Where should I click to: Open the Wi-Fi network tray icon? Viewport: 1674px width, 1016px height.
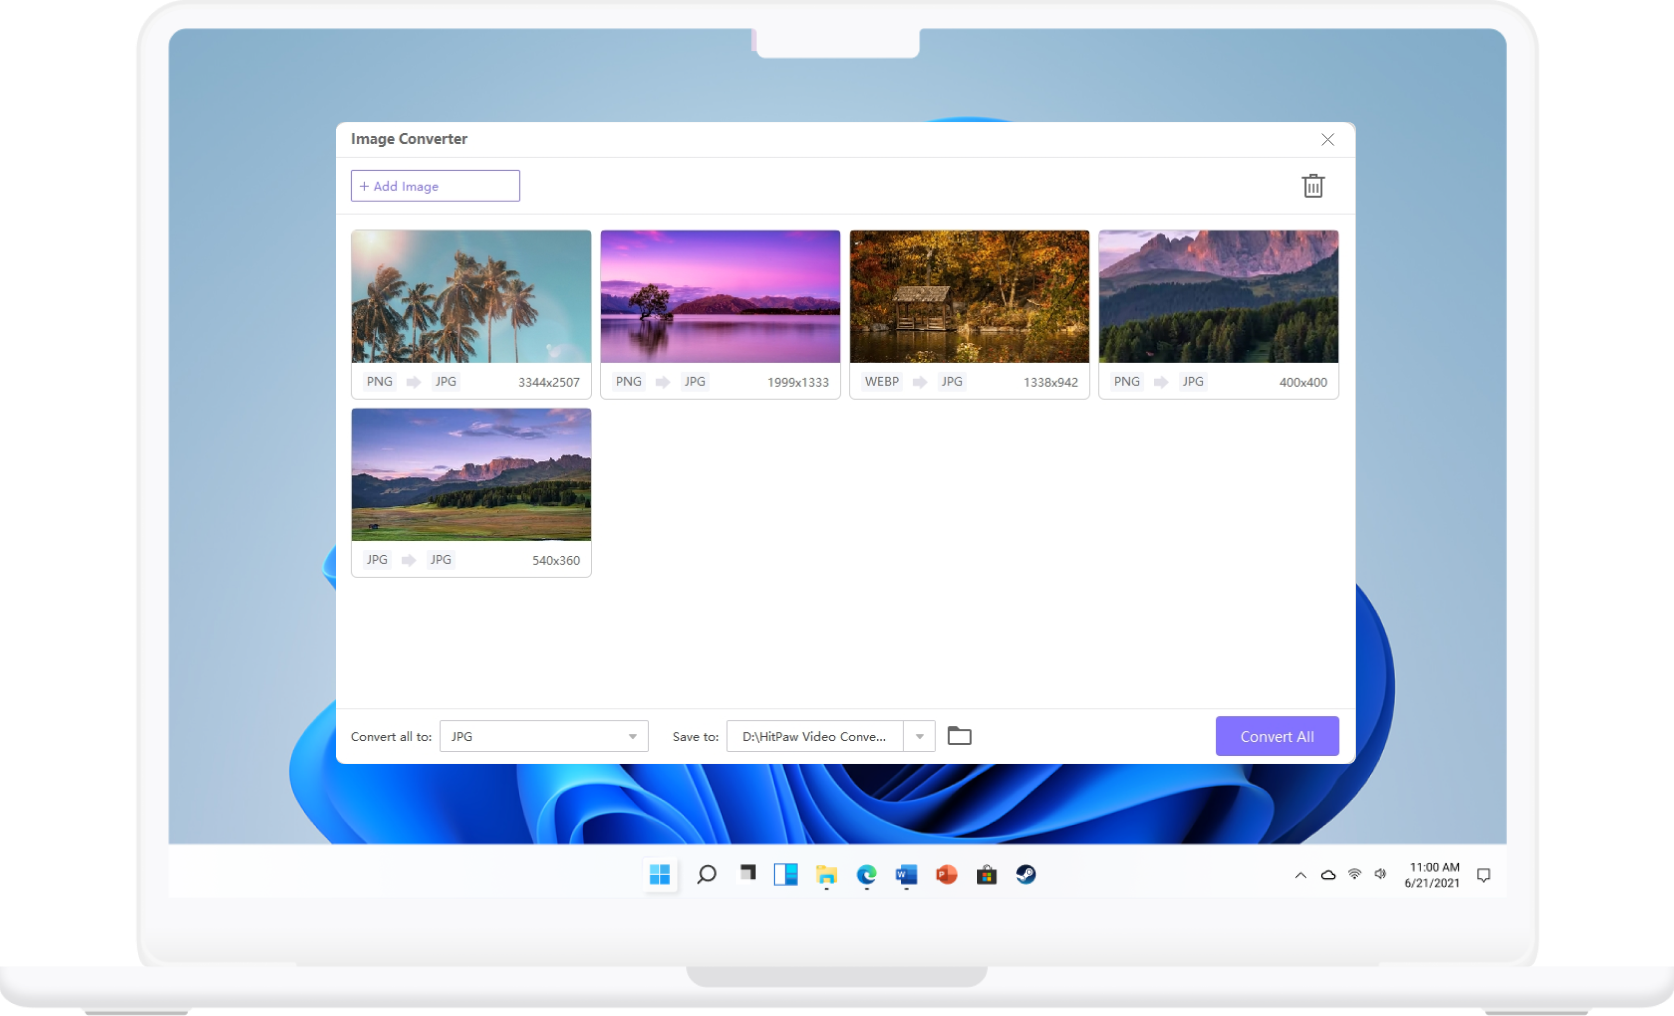click(1355, 874)
